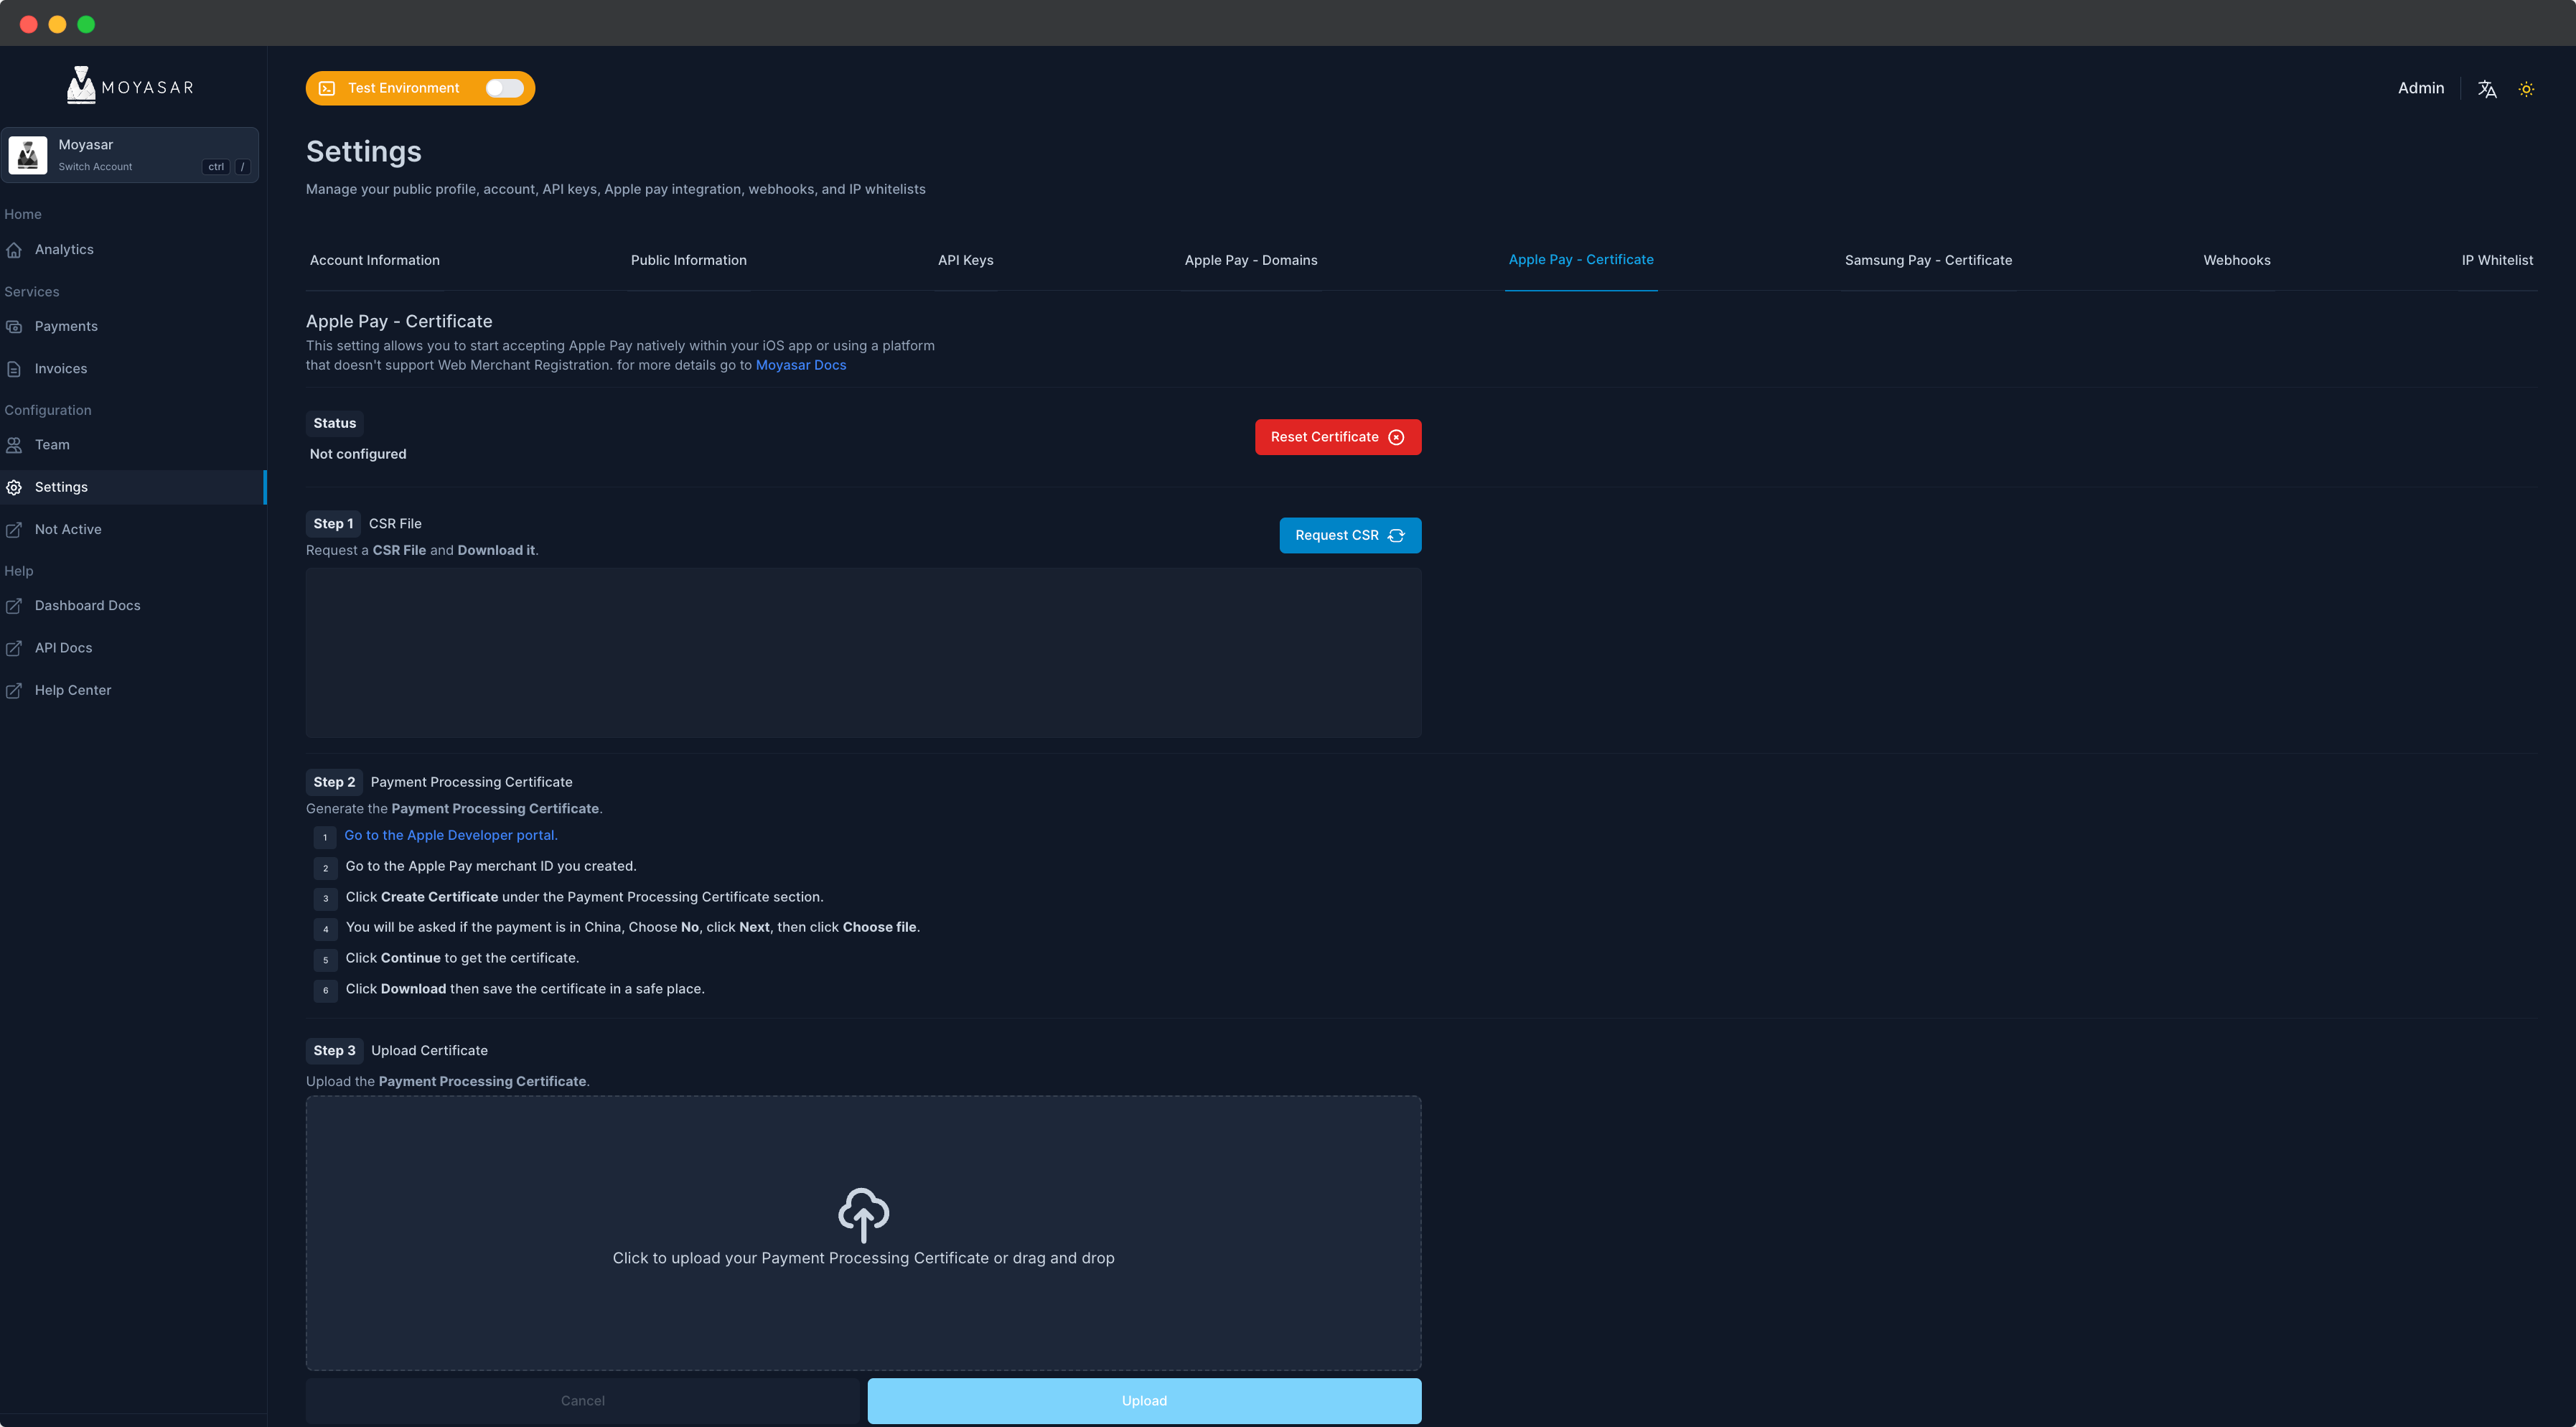2576x1427 pixels.
Task: Click the Invoices document icon
Action: pyautogui.click(x=14, y=369)
